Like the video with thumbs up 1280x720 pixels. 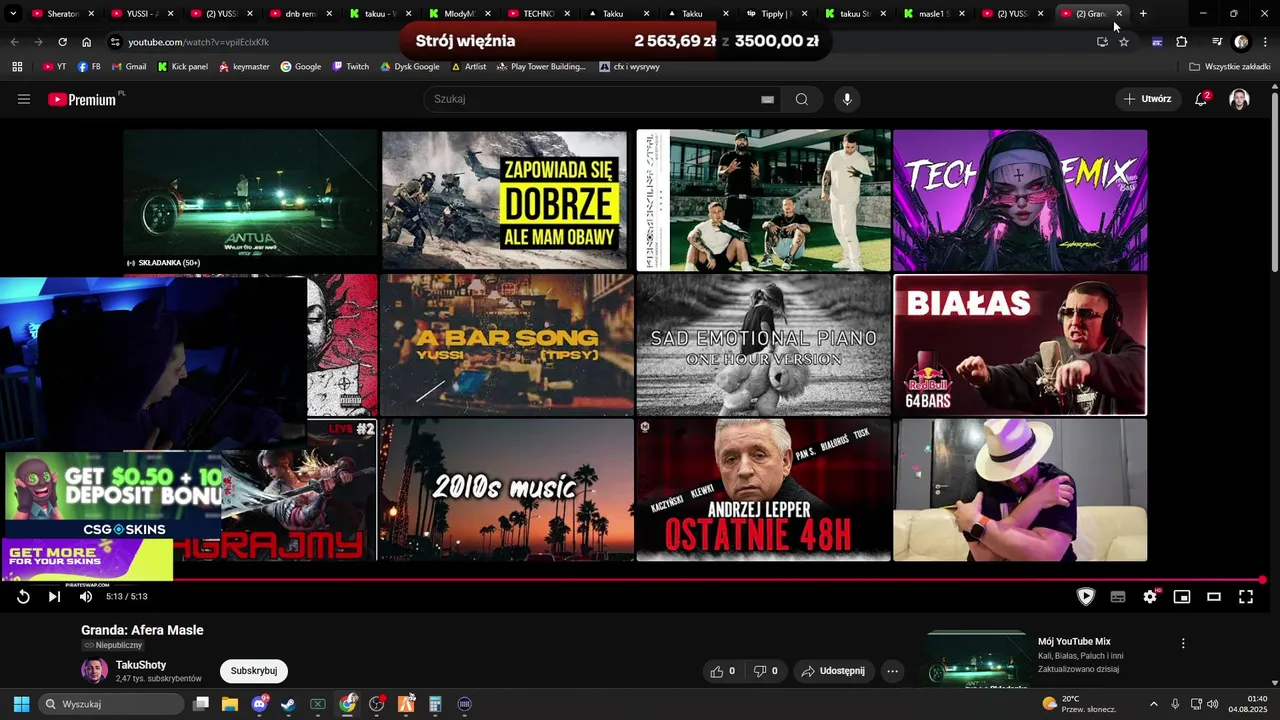723,671
